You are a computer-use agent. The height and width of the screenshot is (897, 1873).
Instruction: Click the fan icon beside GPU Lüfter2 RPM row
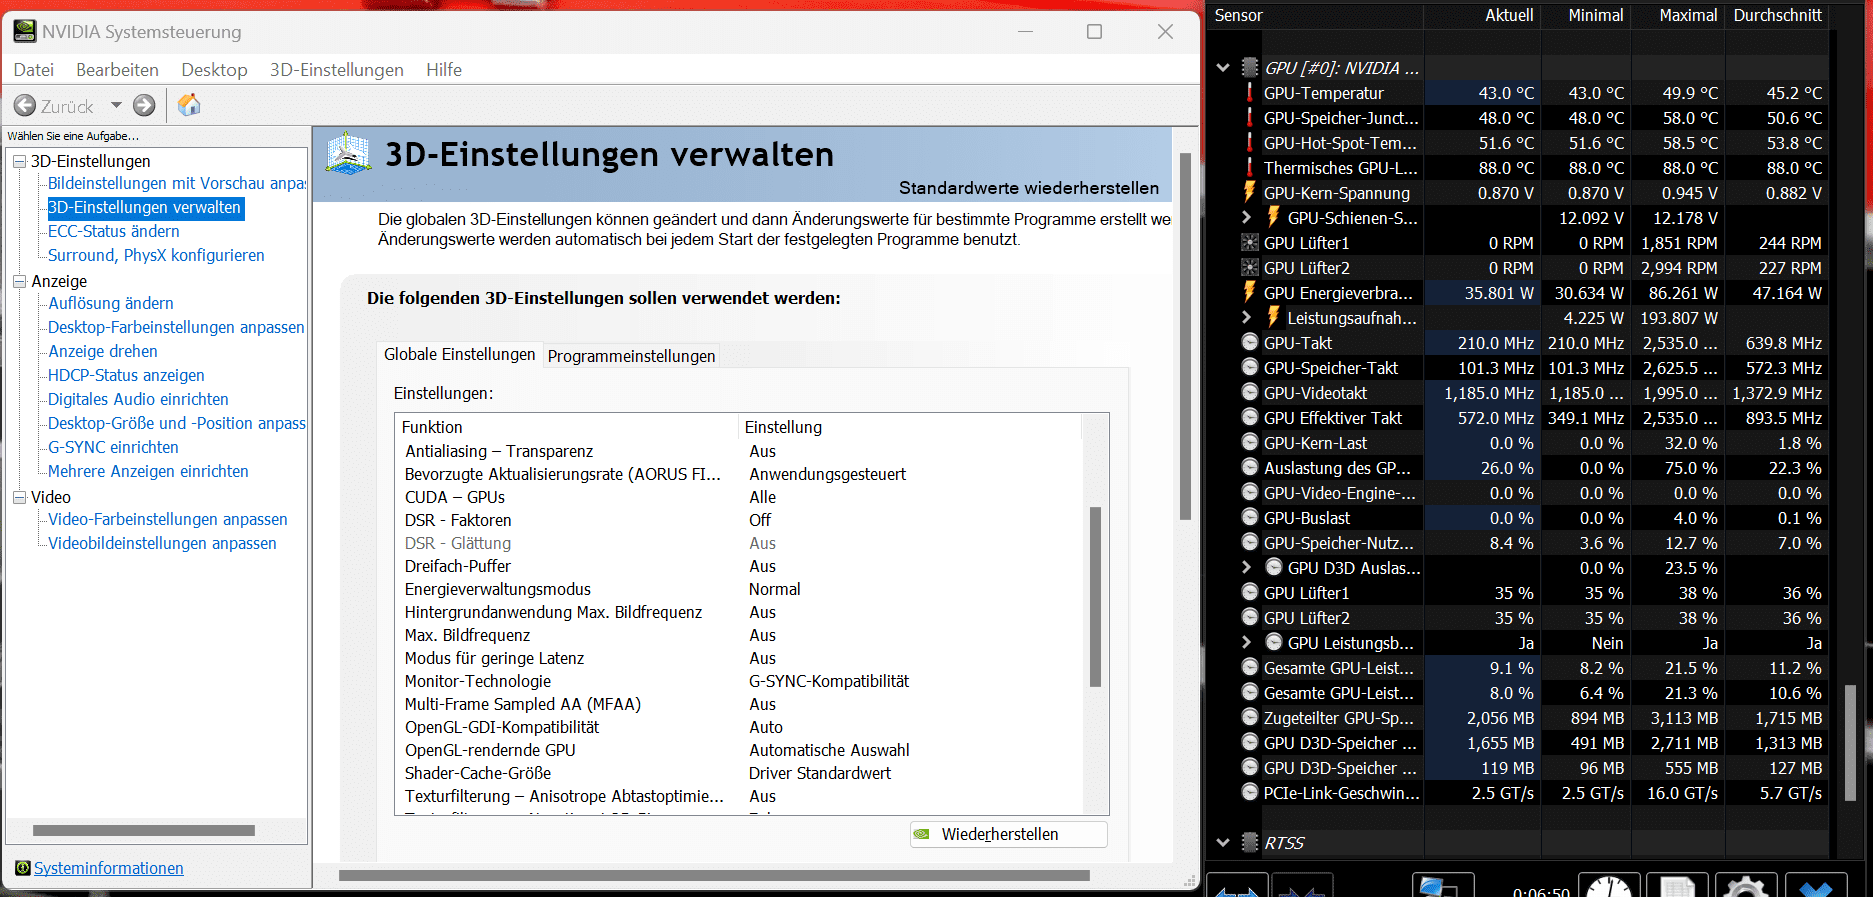point(1250,267)
